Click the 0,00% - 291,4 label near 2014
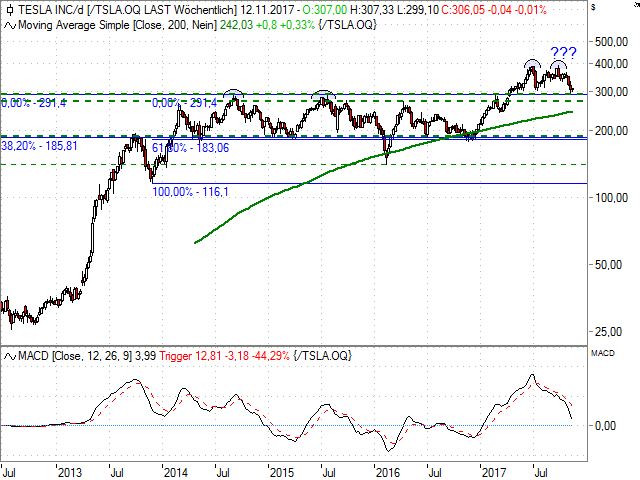This screenshot has height=480, width=640. (184, 102)
